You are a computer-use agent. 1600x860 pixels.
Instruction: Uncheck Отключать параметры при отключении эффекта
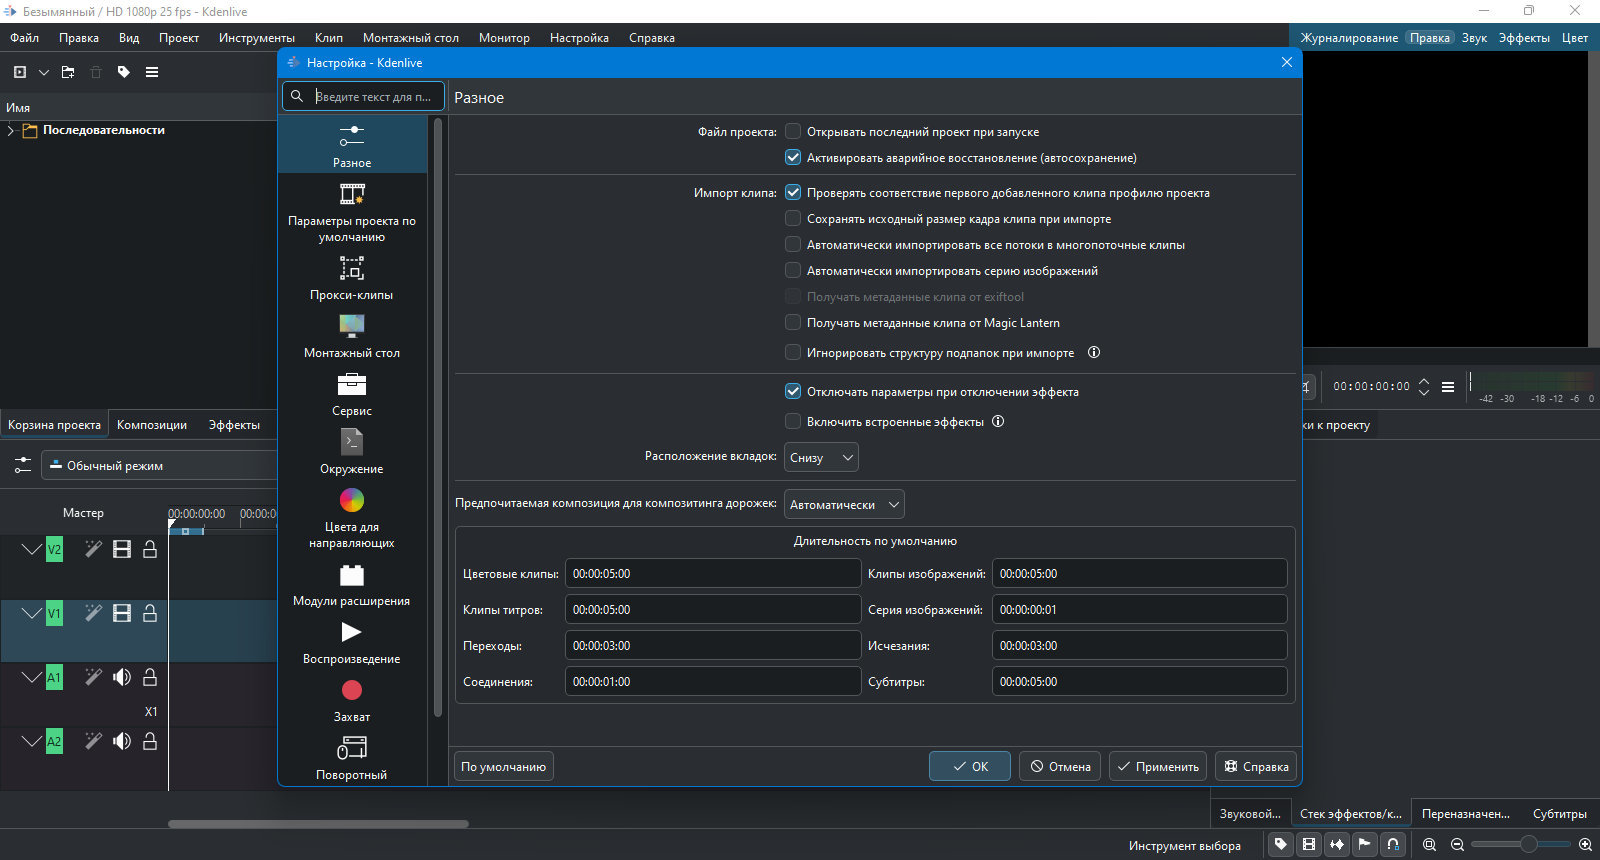click(793, 391)
